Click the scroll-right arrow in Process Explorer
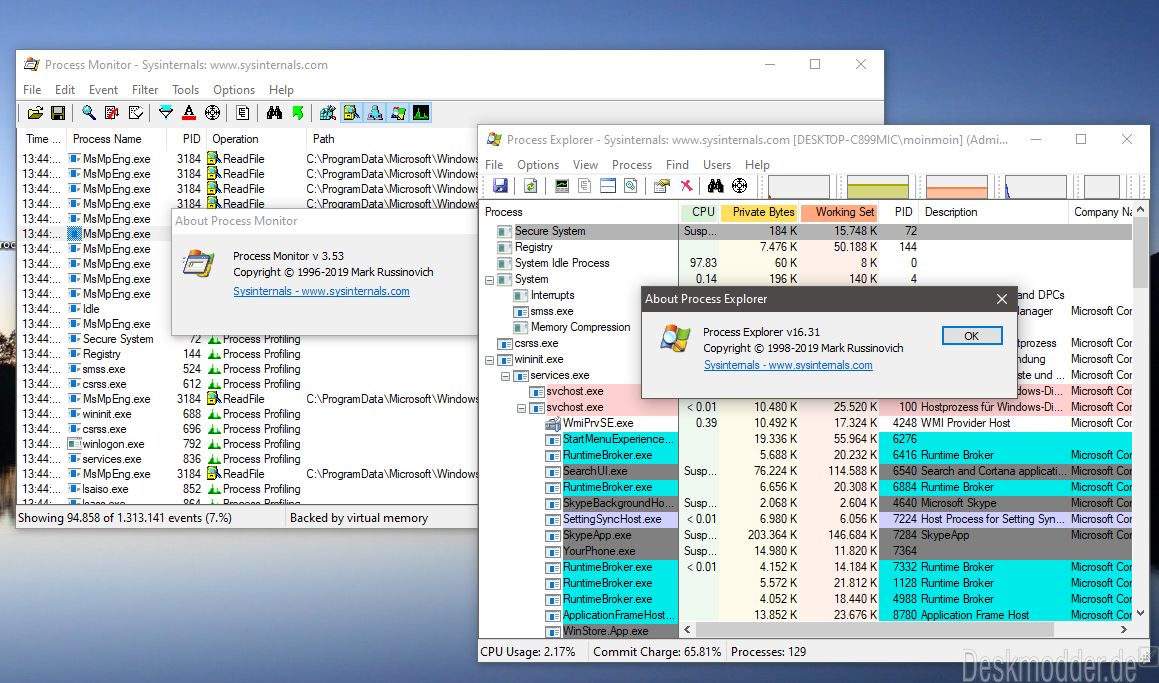The width and height of the screenshot is (1159, 683). pyautogui.click(x=1124, y=630)
